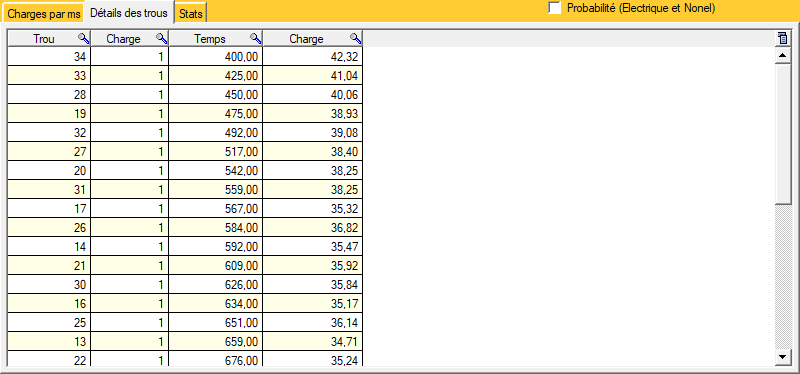Select cell with hole number 31
Viewport: 800px width, 374px height.
(49, 189)
